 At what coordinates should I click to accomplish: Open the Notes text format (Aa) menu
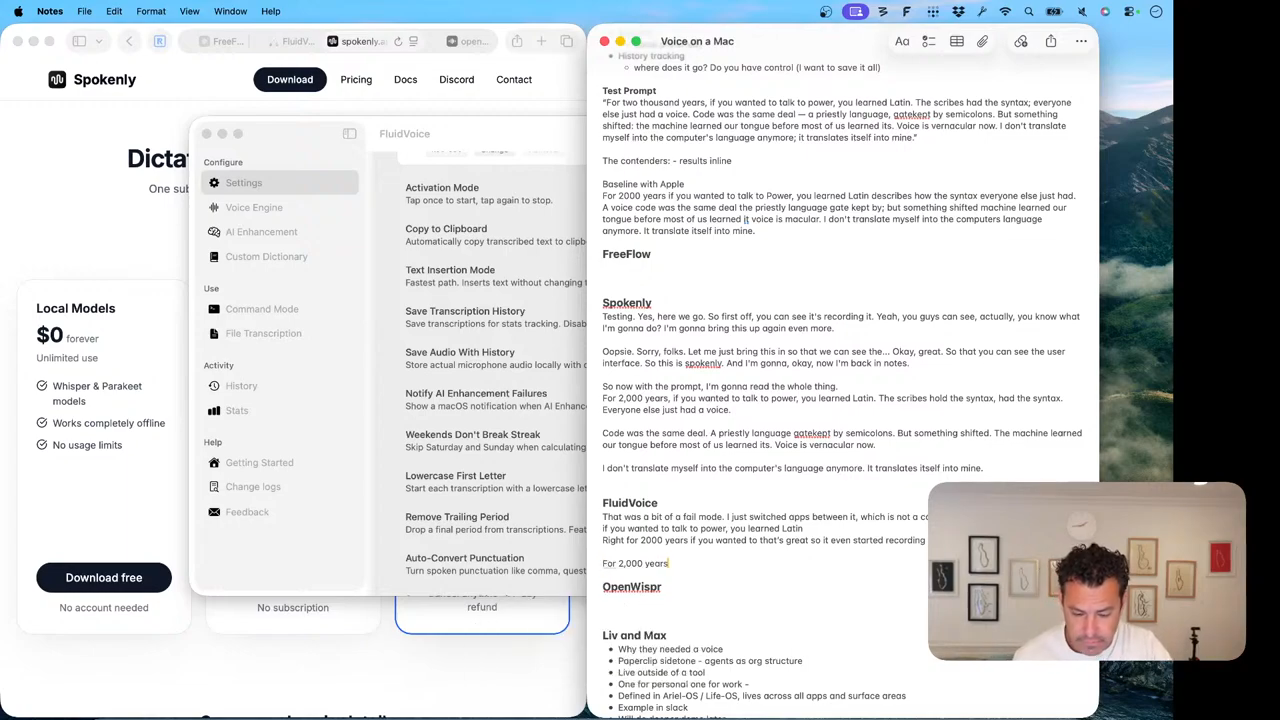[902, 41]
